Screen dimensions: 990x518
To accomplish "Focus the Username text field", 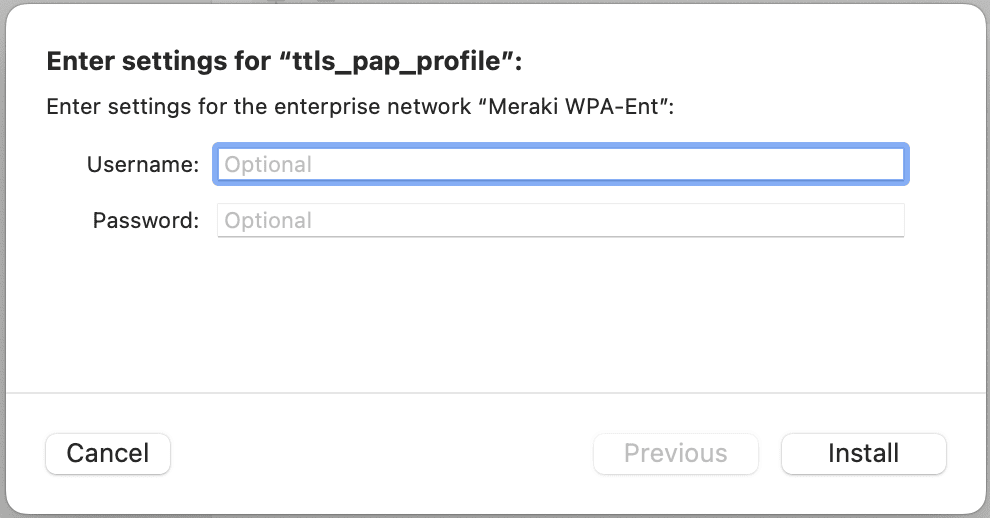I will tap(561, 164).
